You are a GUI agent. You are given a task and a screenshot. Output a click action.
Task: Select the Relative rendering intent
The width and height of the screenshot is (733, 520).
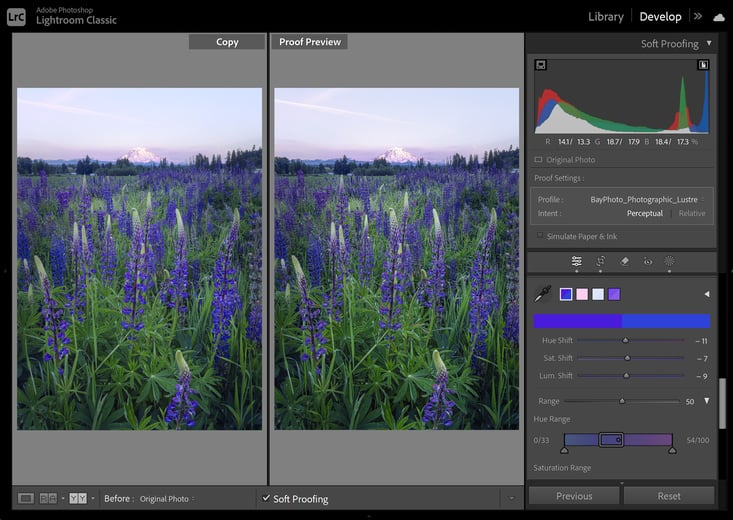[692, 213]
